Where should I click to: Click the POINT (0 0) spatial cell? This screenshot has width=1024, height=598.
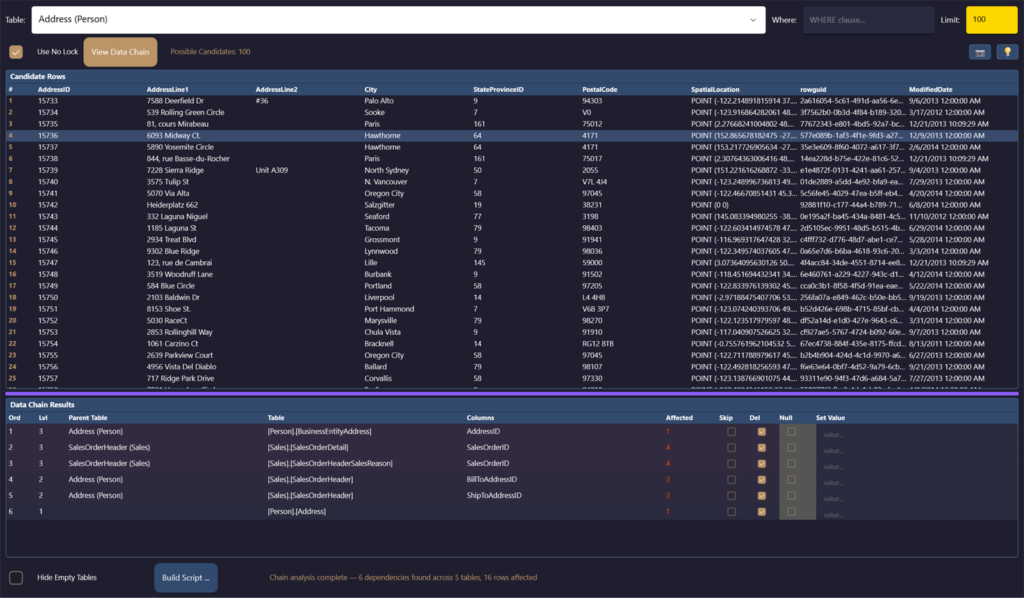point(710,205)
